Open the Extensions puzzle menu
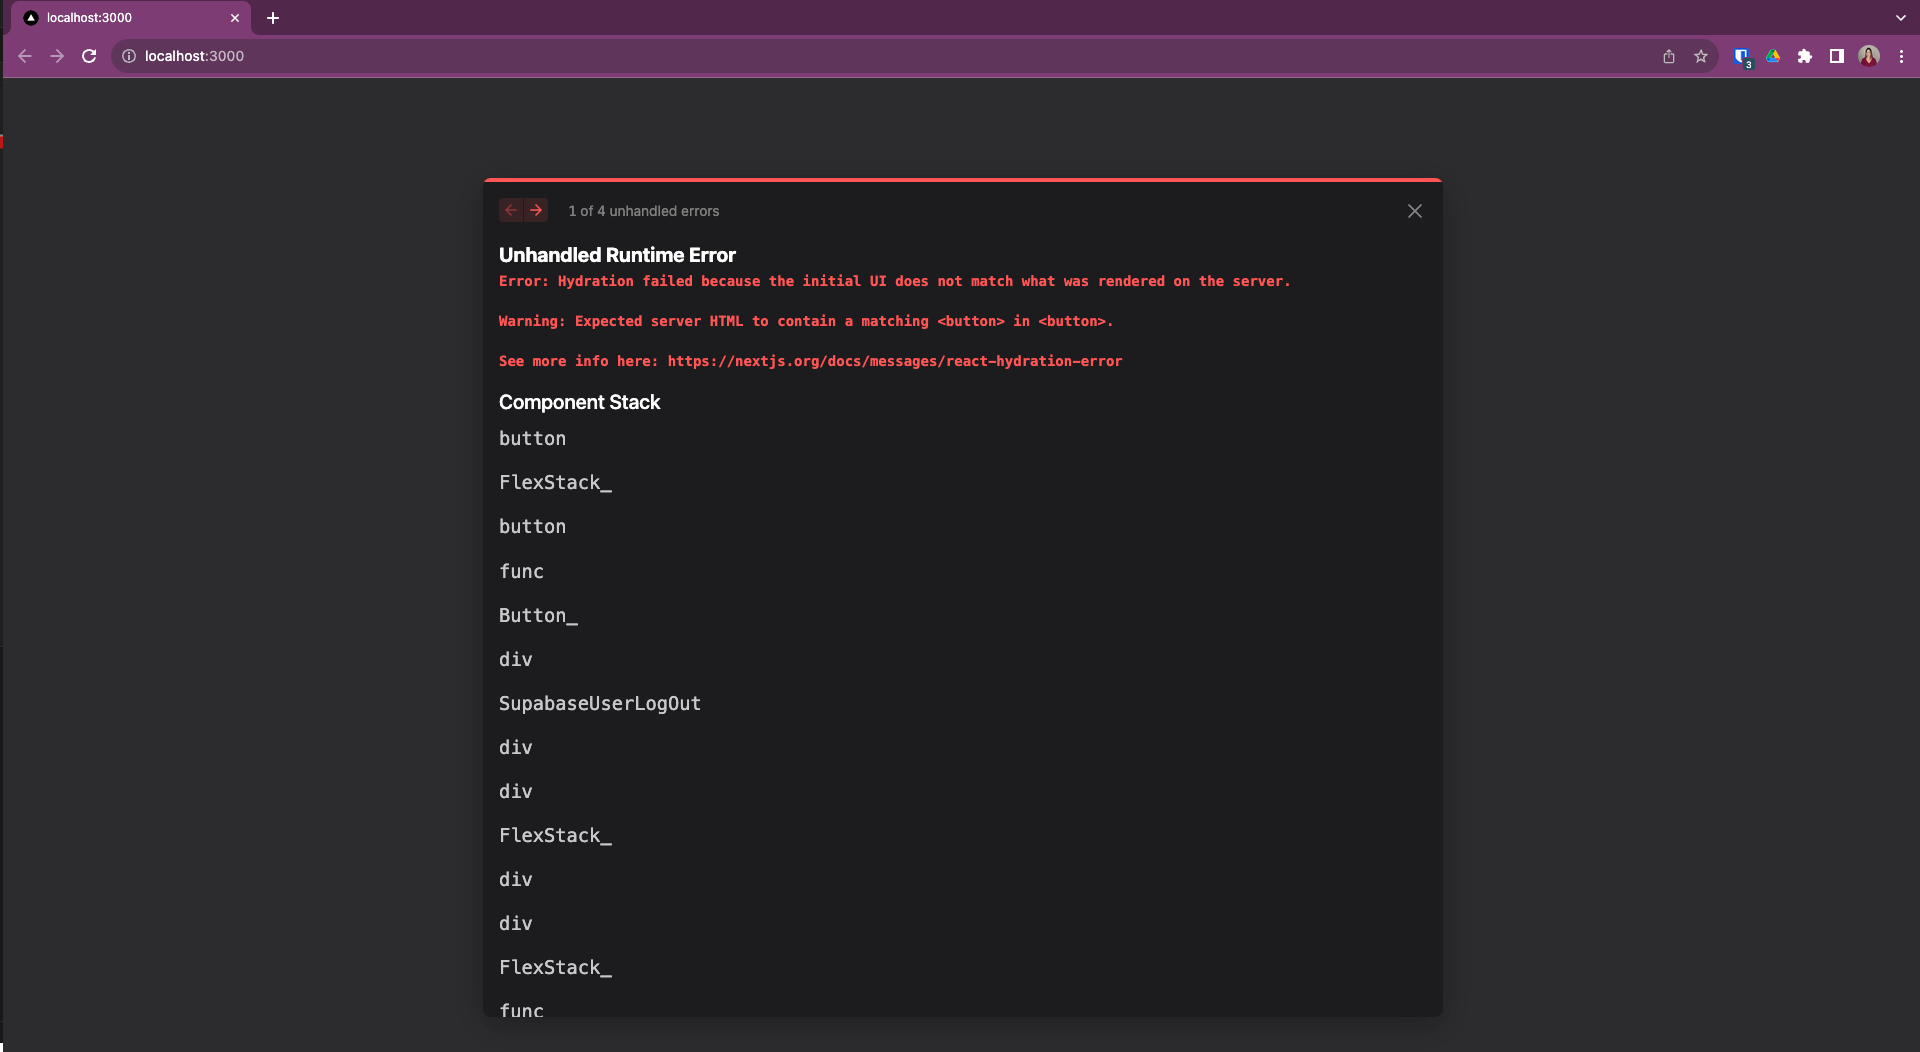 click(x=1805, y=56)
